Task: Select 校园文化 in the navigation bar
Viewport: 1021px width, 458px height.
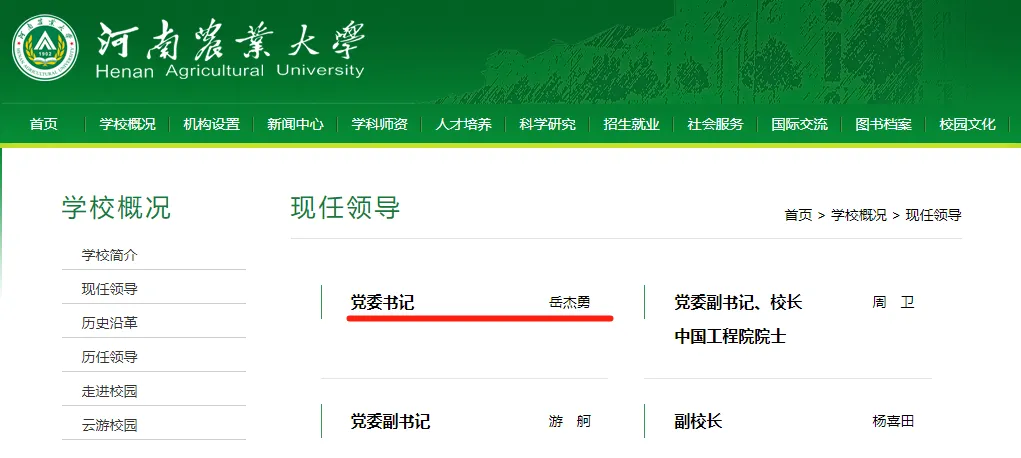Action: click(x=967, y=125)
